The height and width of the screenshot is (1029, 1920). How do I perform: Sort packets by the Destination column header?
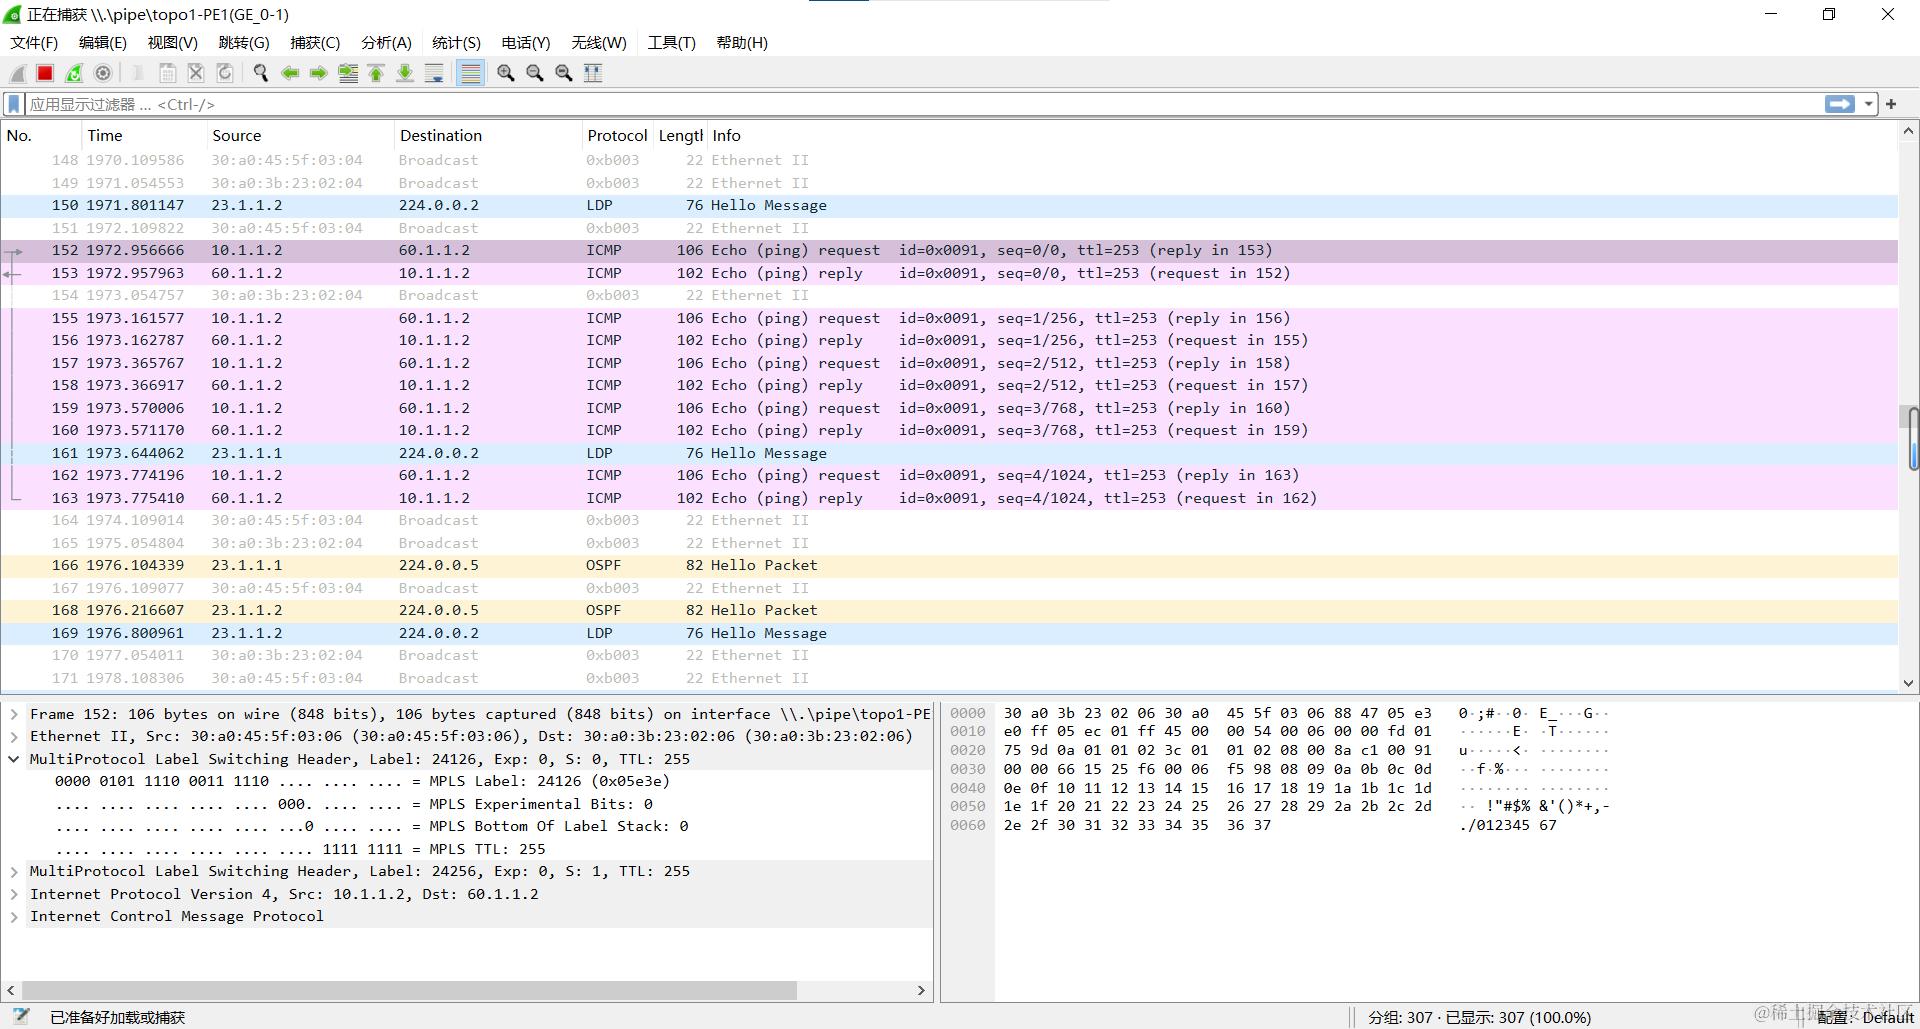488,136
